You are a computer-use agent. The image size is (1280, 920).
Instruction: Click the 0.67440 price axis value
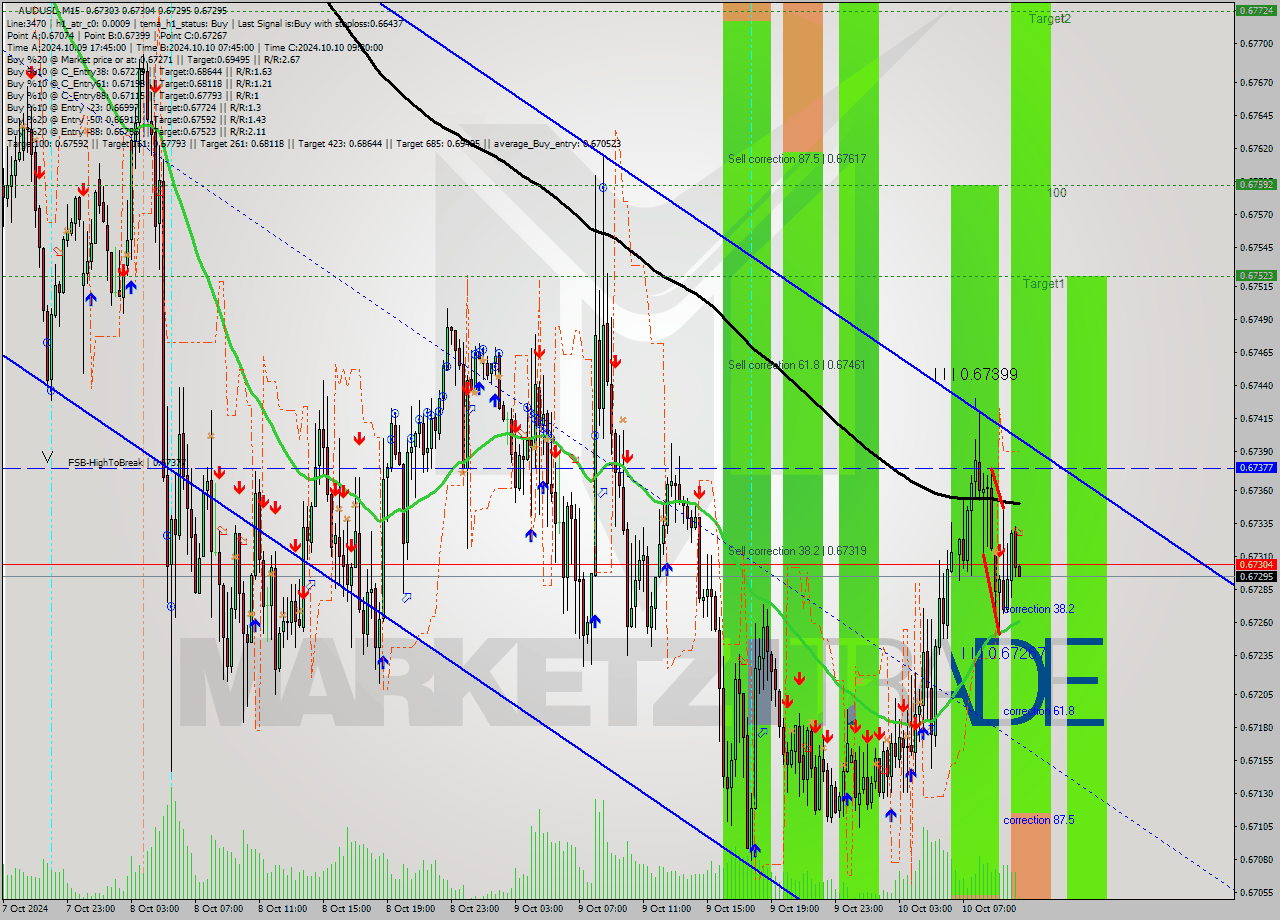[1255, 385]
